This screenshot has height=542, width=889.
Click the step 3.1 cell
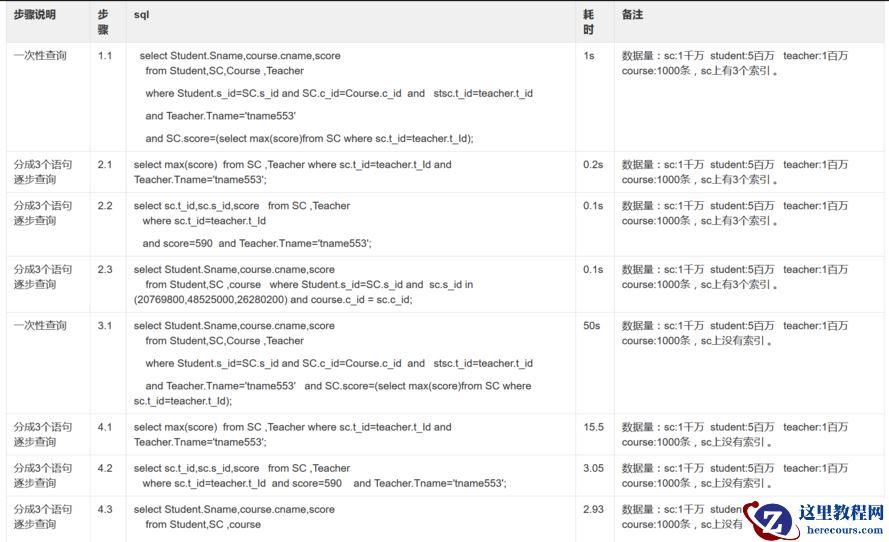click(105, 326)
